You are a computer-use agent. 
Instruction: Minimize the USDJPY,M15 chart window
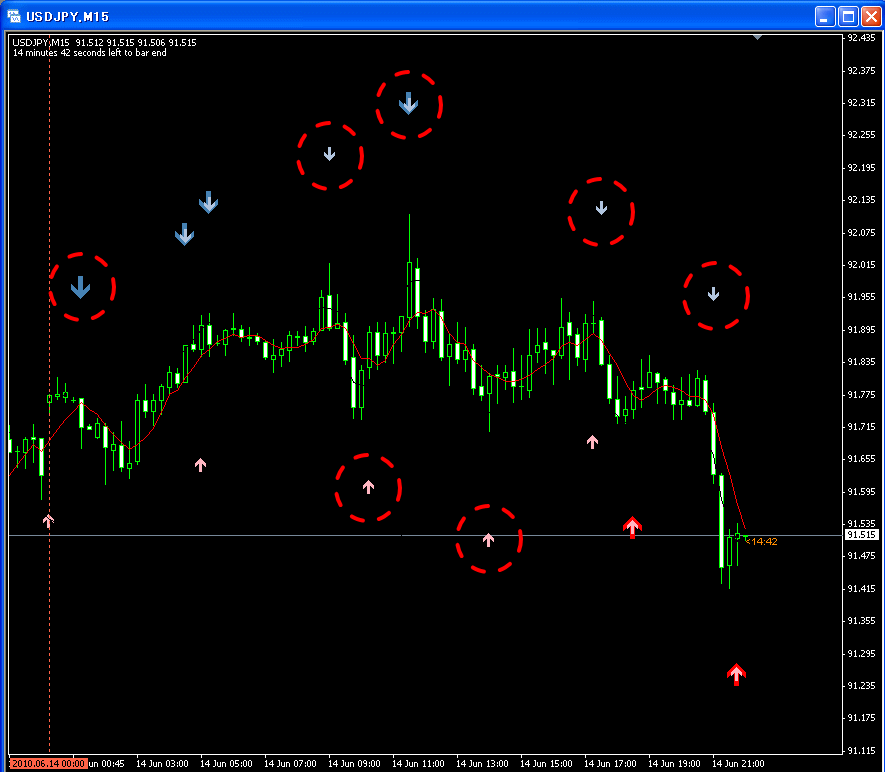point(825,17)
